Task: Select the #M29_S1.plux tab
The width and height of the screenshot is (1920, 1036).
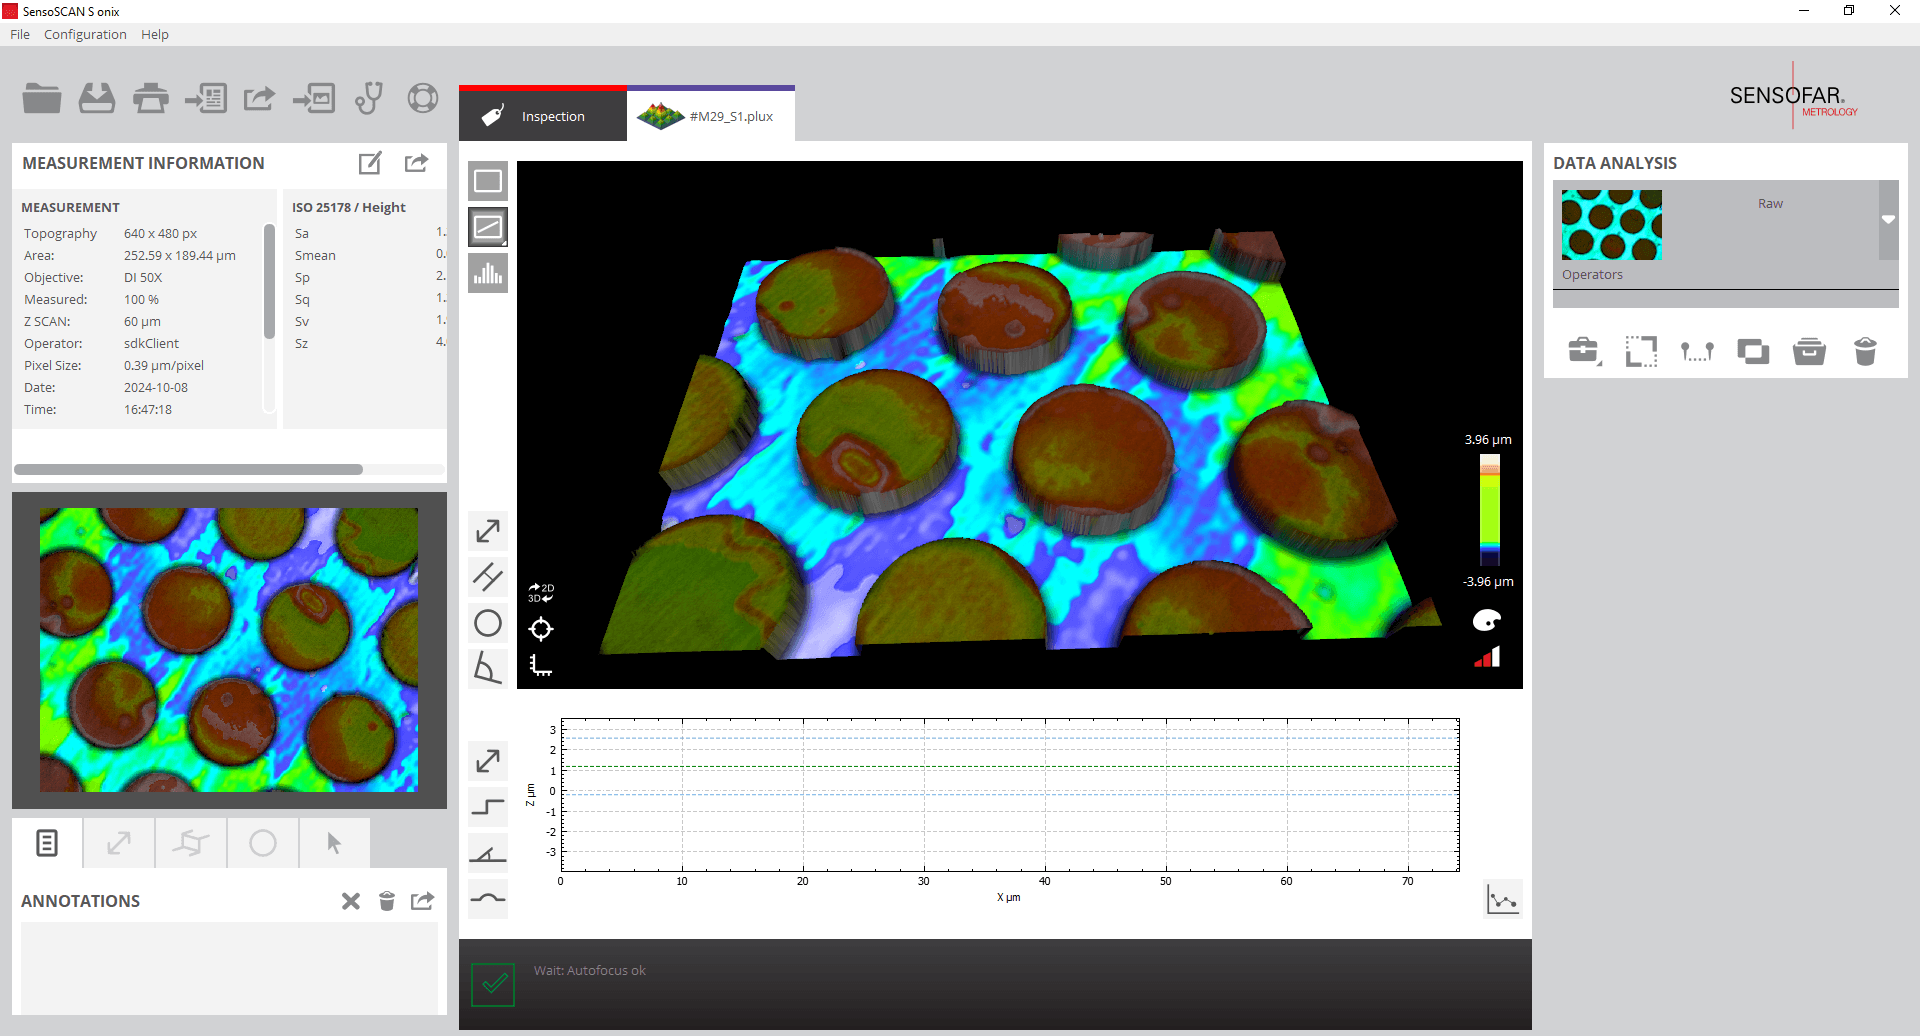Action: point(711,116)
